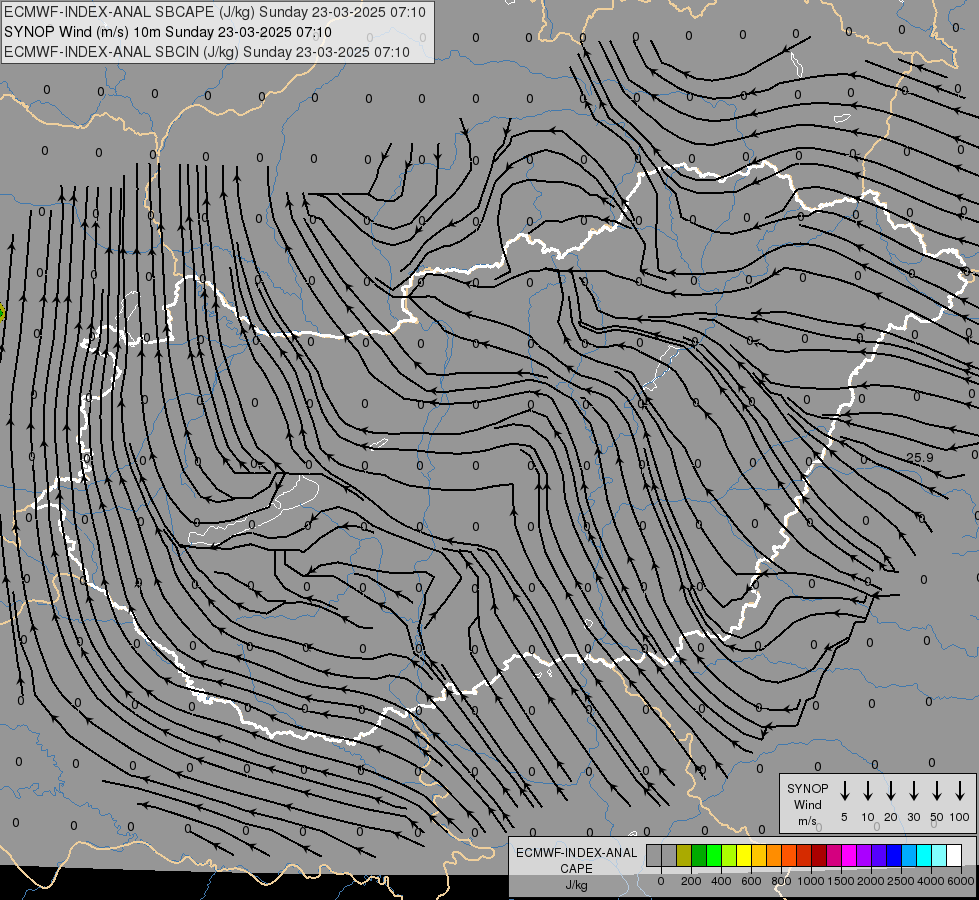Click the SBCAPE title line at the top
The width and height of the screenshot is (979, 900).
click(215, 12)
